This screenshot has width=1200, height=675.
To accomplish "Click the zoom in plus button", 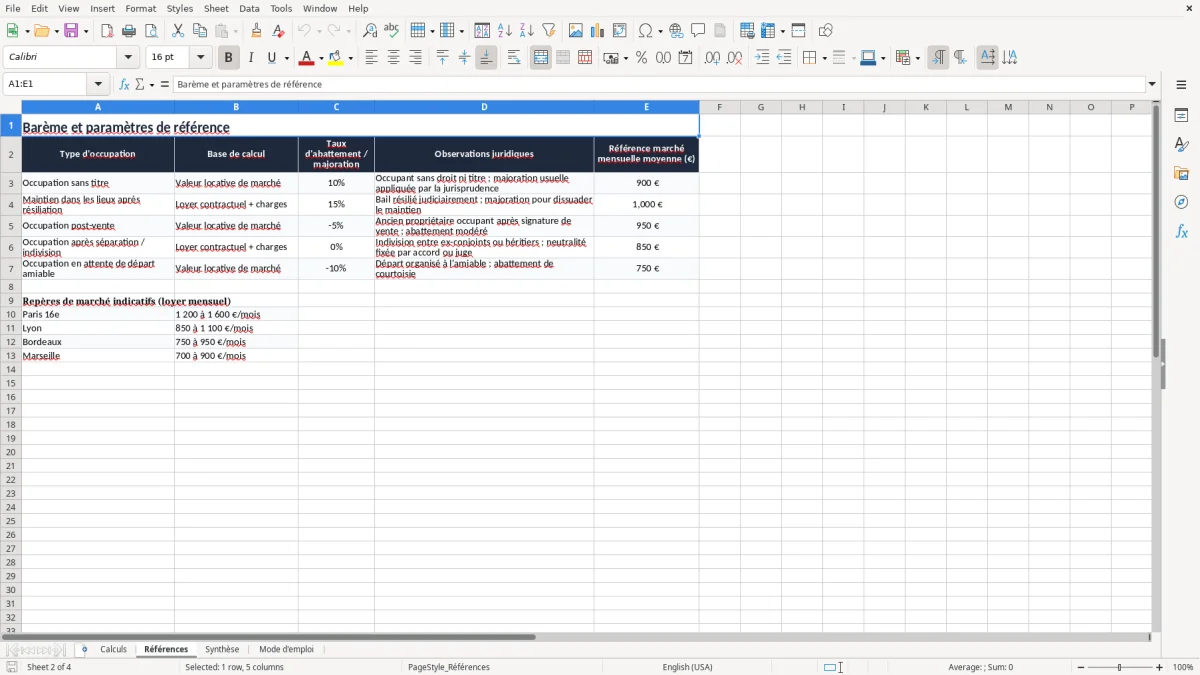I will 1160,667.
